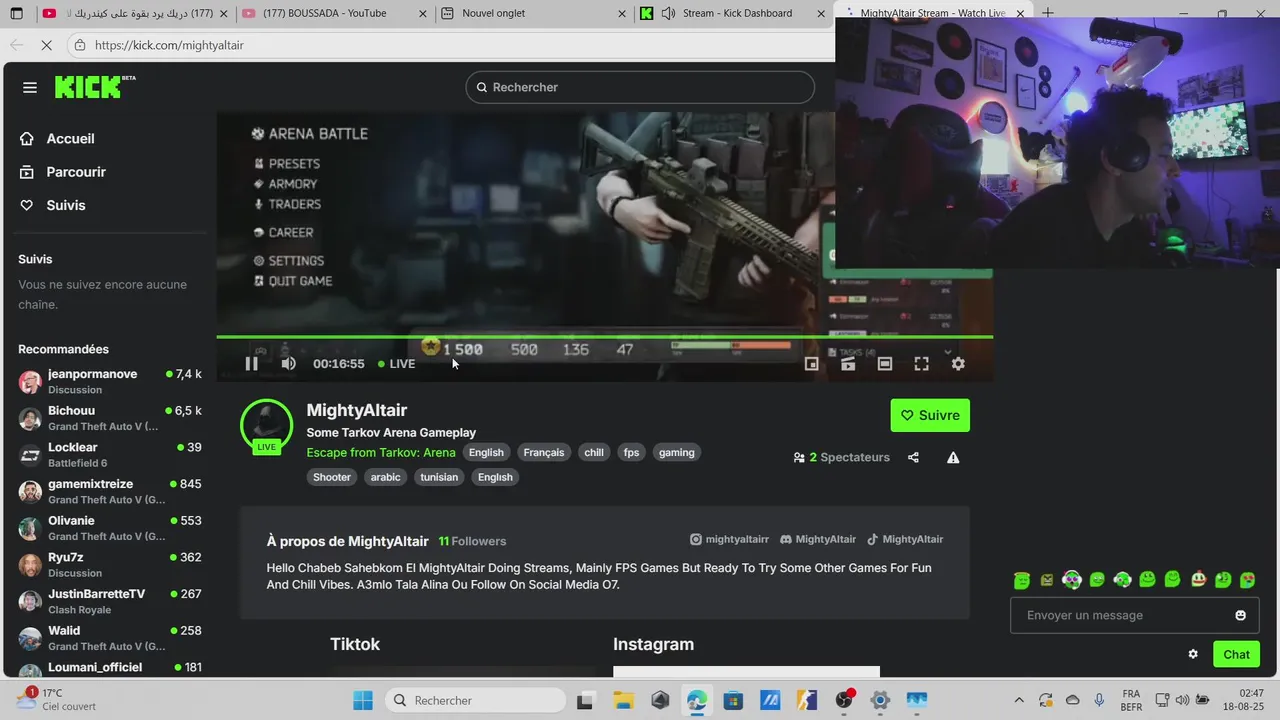Screen dimensions: 1280x720
Task: Follow MightyAltair with Suivre button
Action: pyautogui.click(x=930, y=415)
